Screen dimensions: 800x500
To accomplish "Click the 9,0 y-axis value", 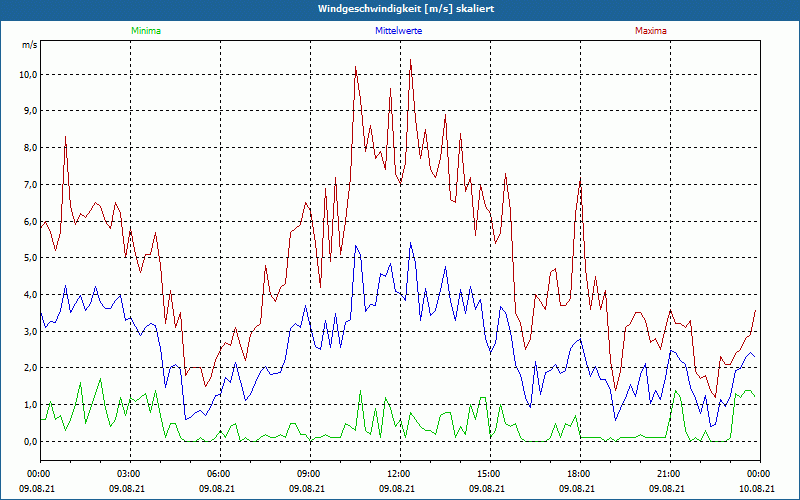I will pos(30,111).
